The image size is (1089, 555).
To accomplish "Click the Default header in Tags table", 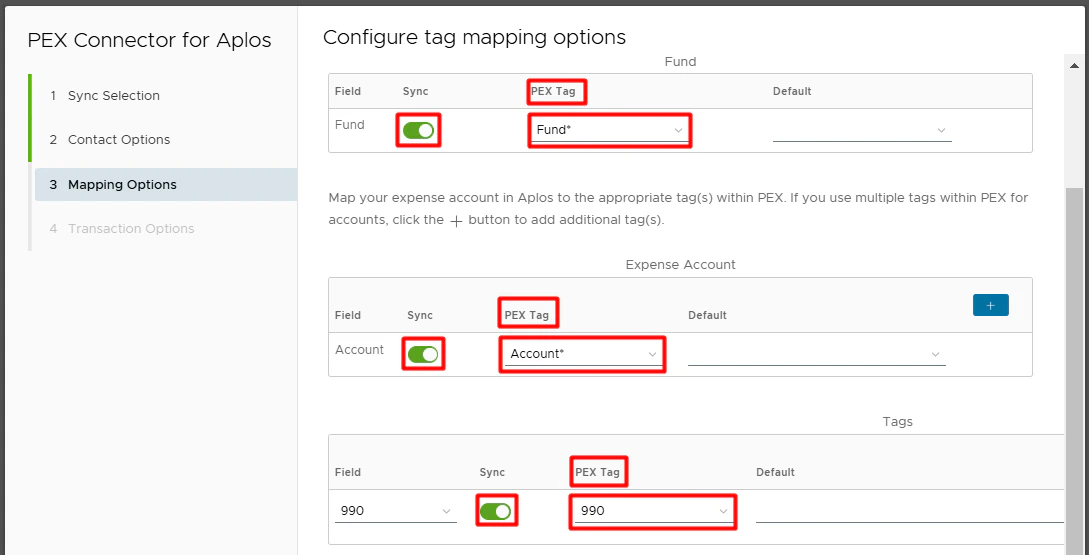I will (775, 472).
